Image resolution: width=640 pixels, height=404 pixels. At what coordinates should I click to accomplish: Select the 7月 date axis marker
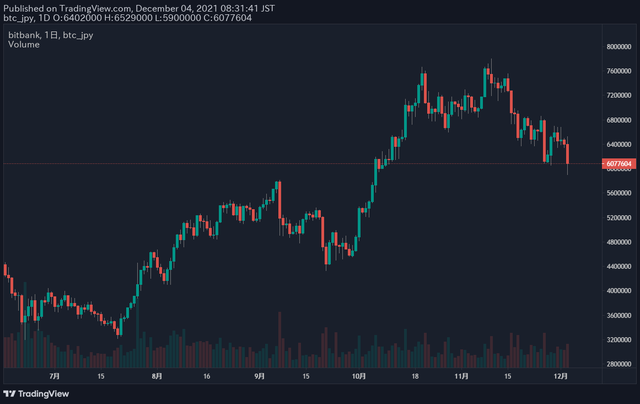[x=54, y=376]
